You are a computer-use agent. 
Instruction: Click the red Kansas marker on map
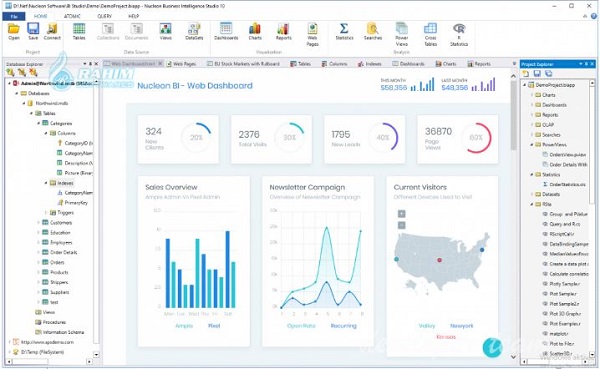pyautogui.click(x=439, y=260)
